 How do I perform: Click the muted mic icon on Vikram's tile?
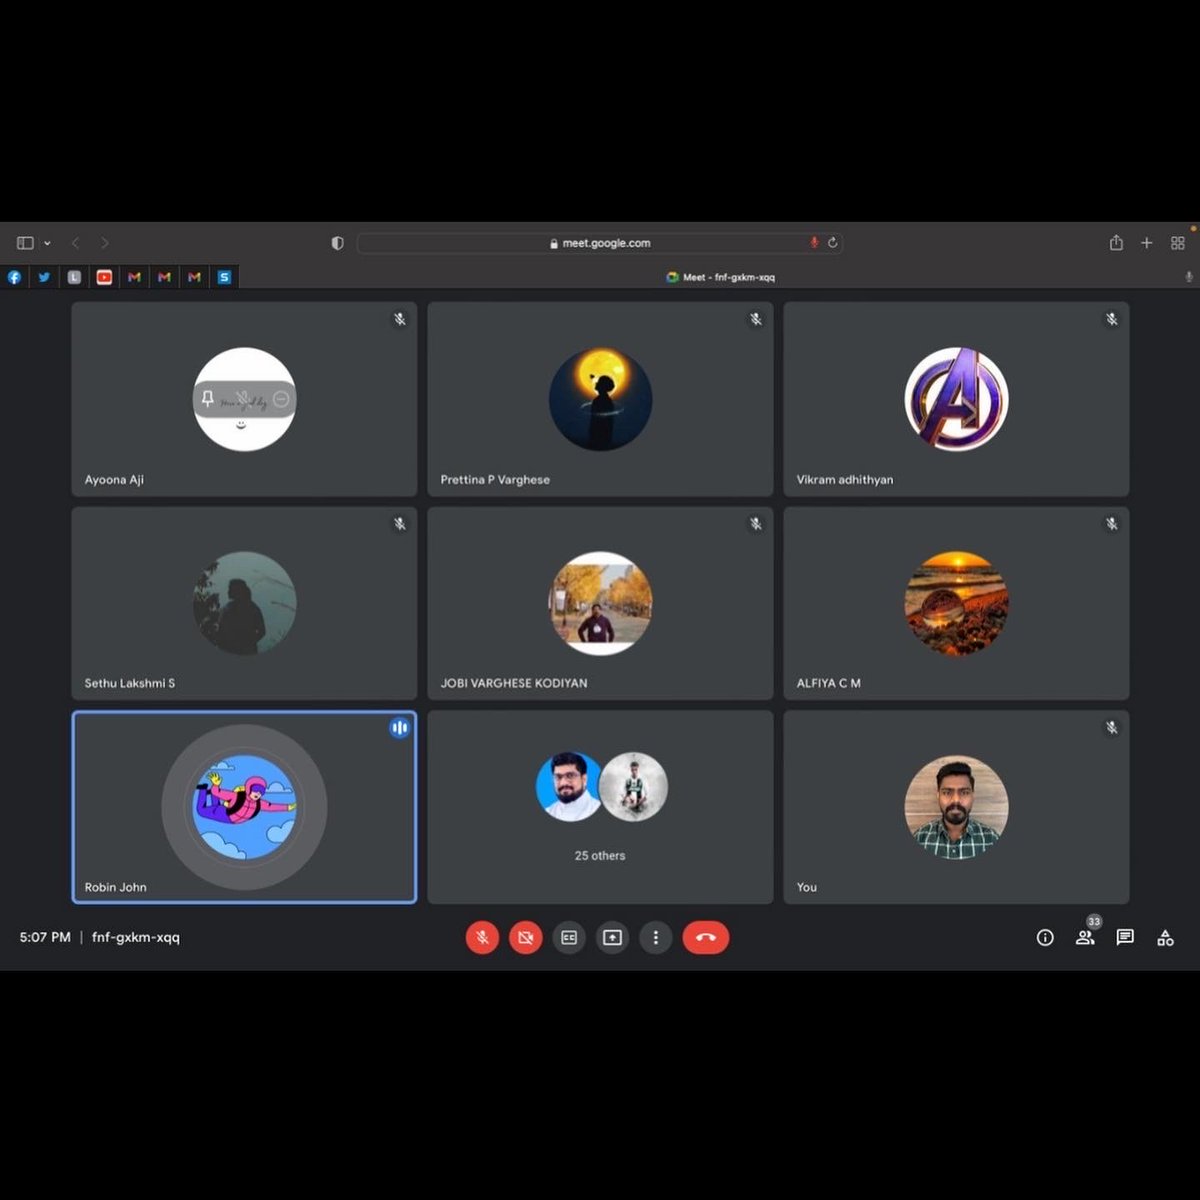[x=1112, y=319]
